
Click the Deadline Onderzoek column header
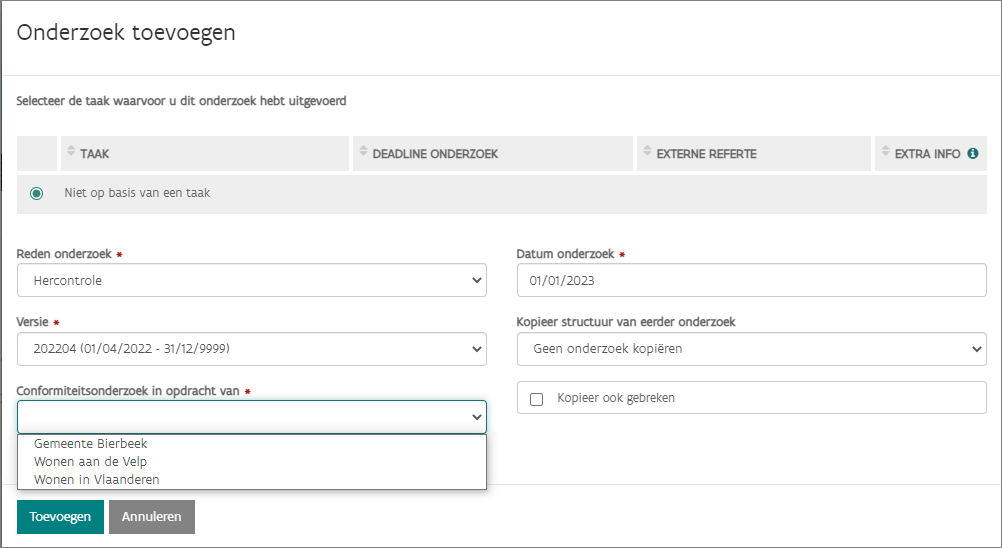[x=435, y=154]
